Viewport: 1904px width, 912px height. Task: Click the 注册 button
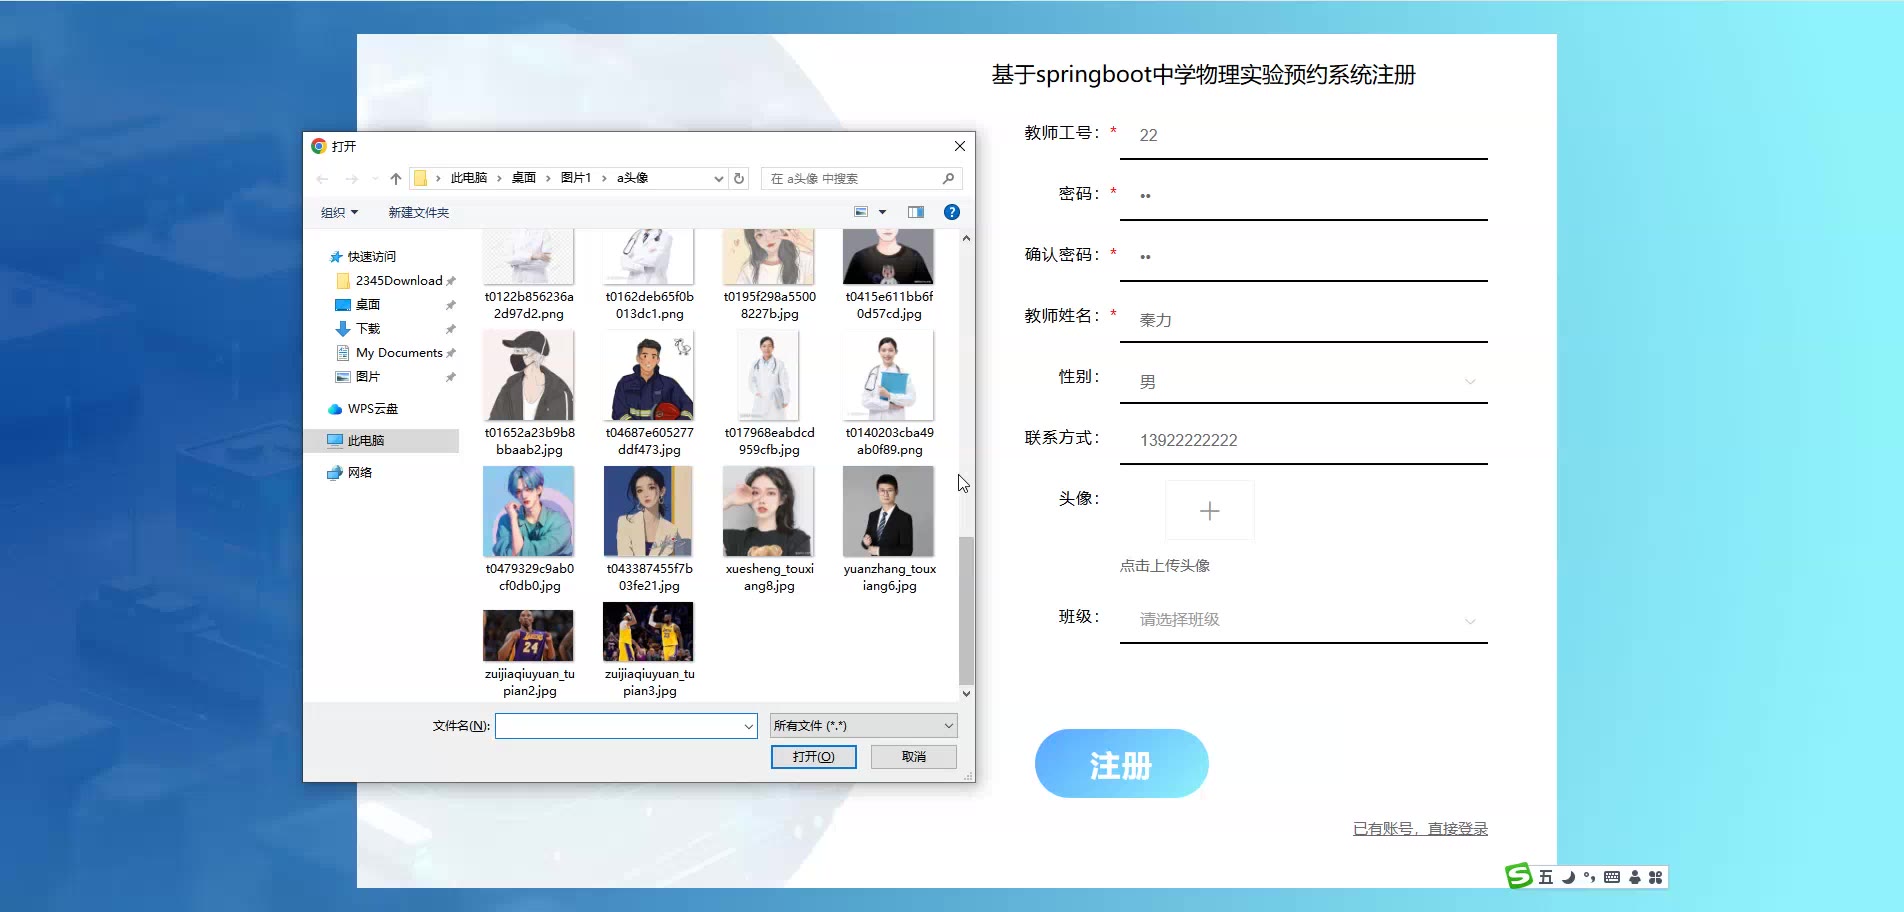[x=1122, y=764]
